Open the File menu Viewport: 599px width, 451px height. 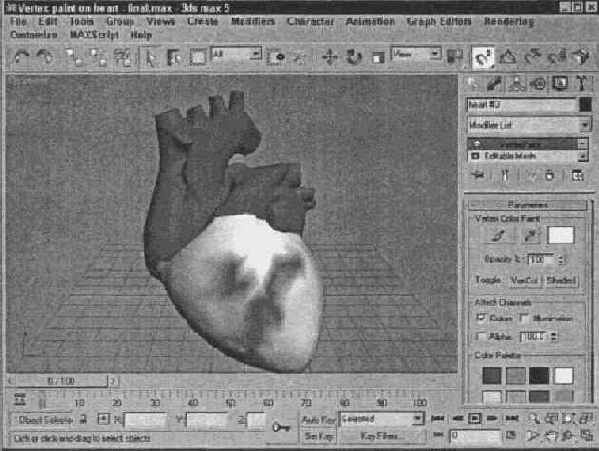[18, 21]
